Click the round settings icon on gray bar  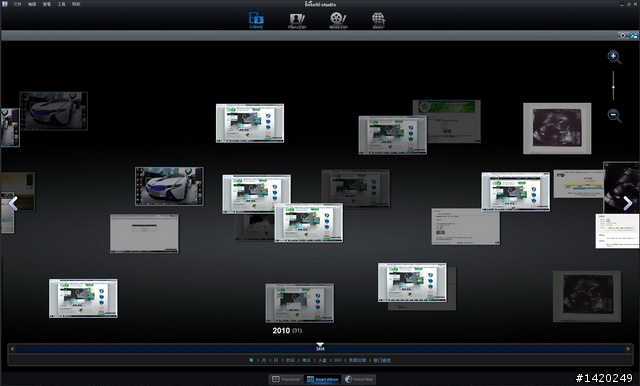point(623,35)
